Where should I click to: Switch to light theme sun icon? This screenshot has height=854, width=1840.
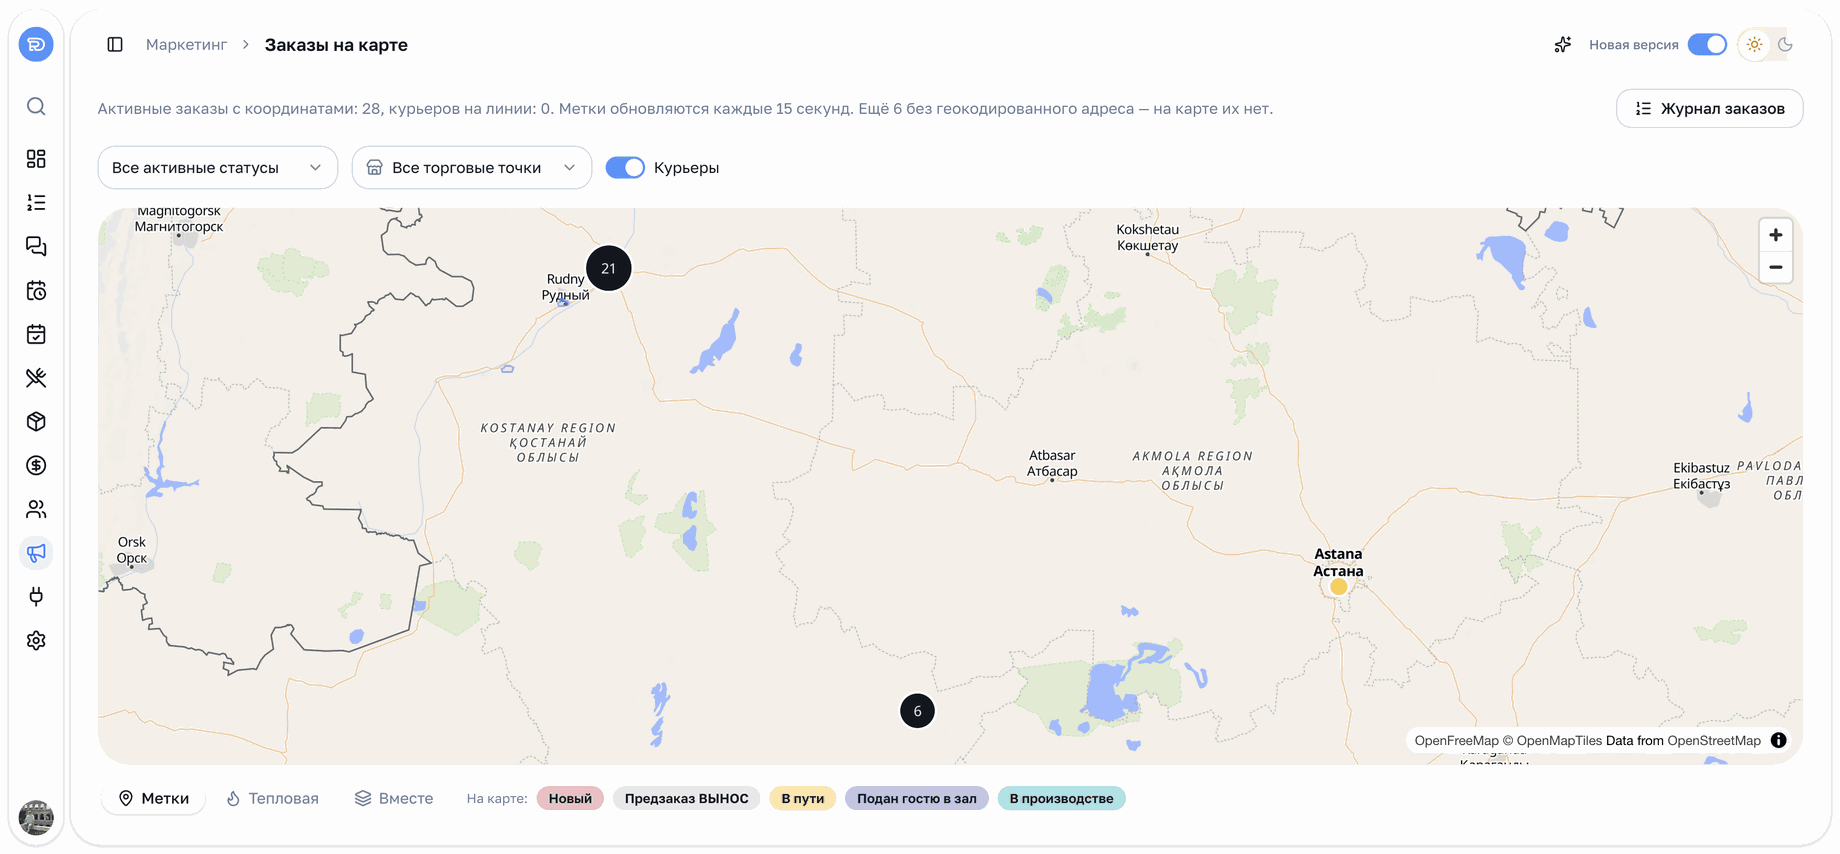tap(1754, 45)
